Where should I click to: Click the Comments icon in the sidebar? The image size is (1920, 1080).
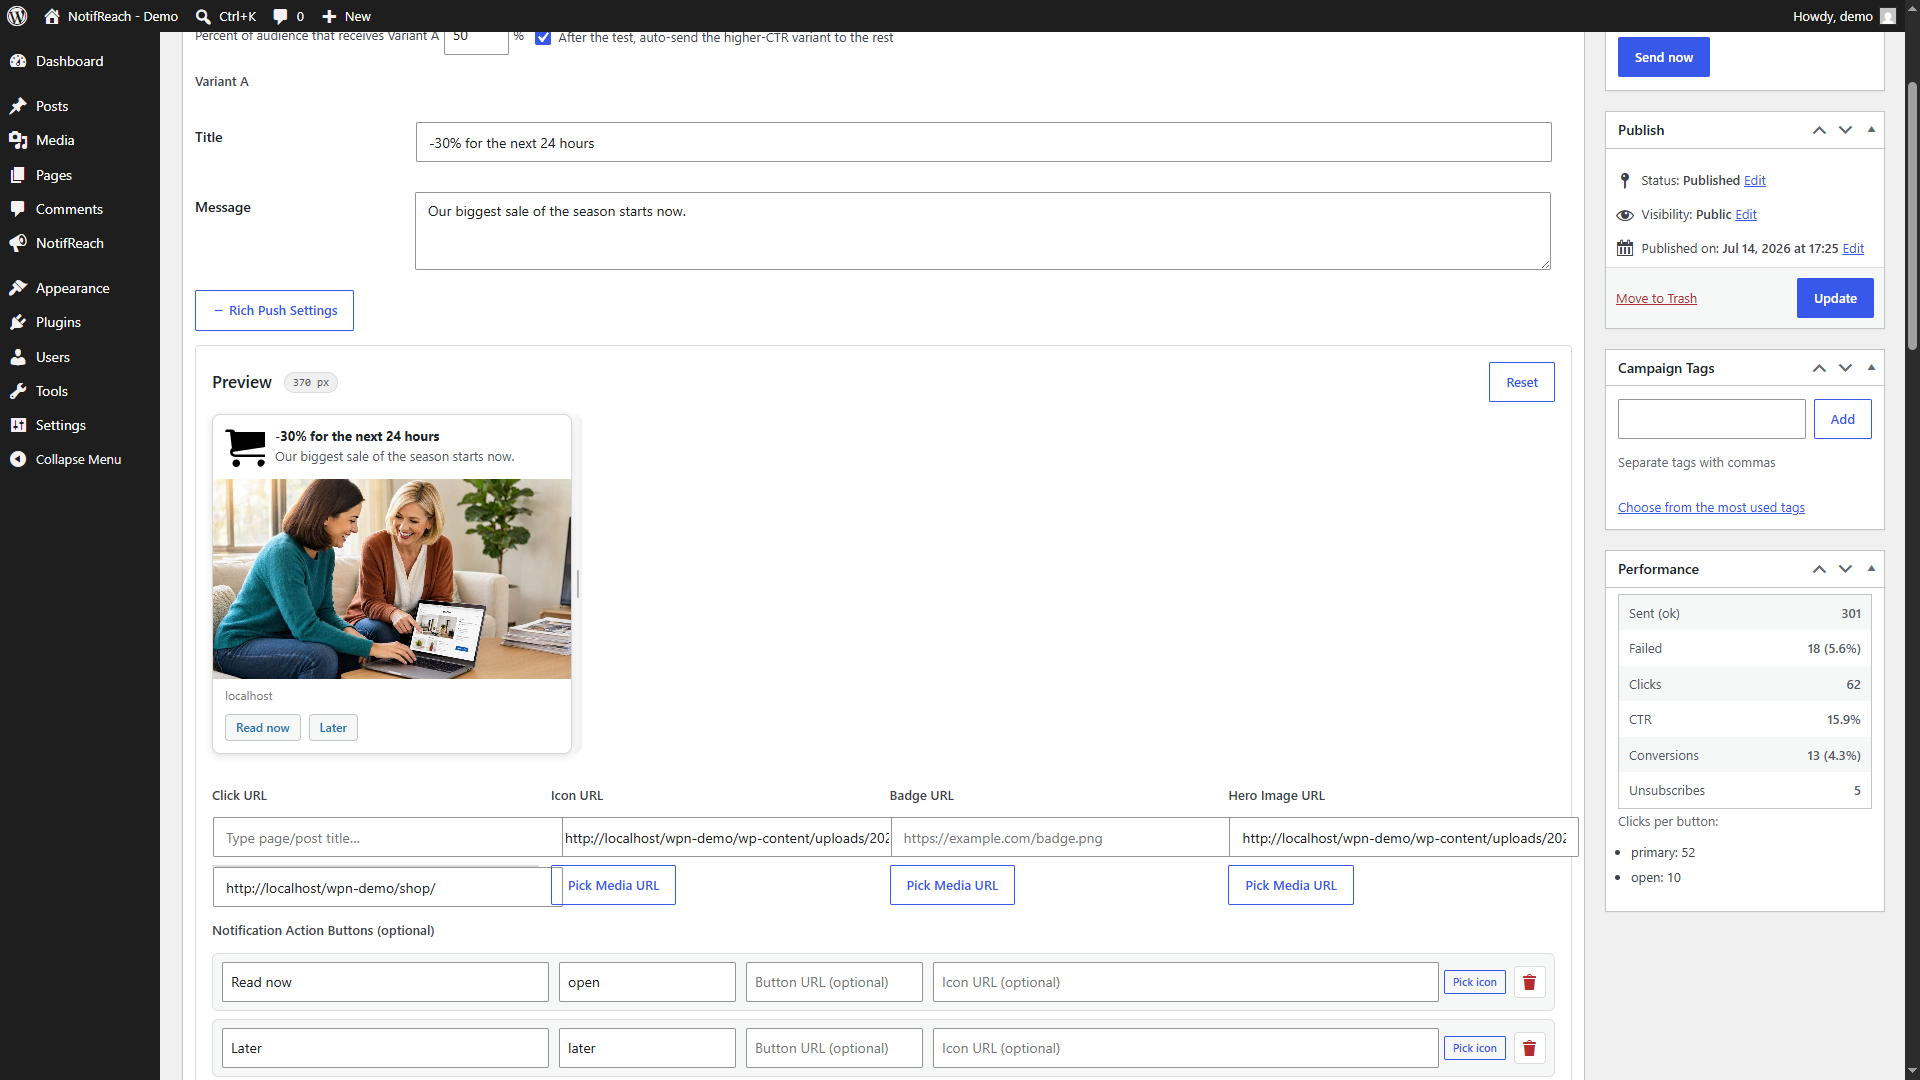[18, 209]
